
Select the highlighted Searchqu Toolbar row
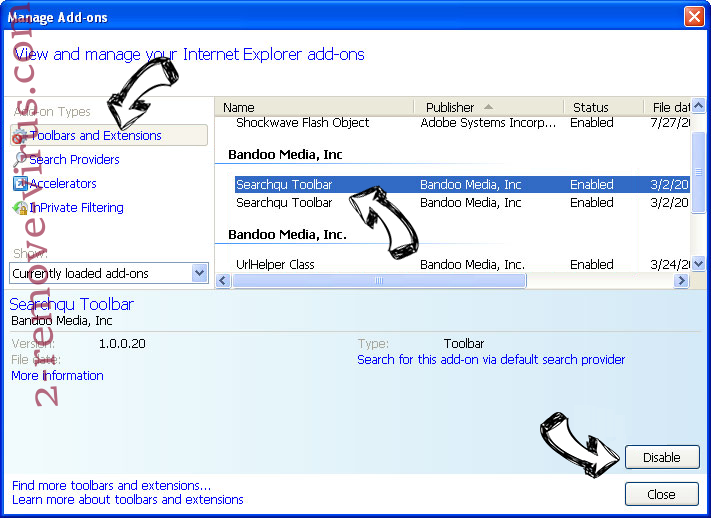point(463,185)
